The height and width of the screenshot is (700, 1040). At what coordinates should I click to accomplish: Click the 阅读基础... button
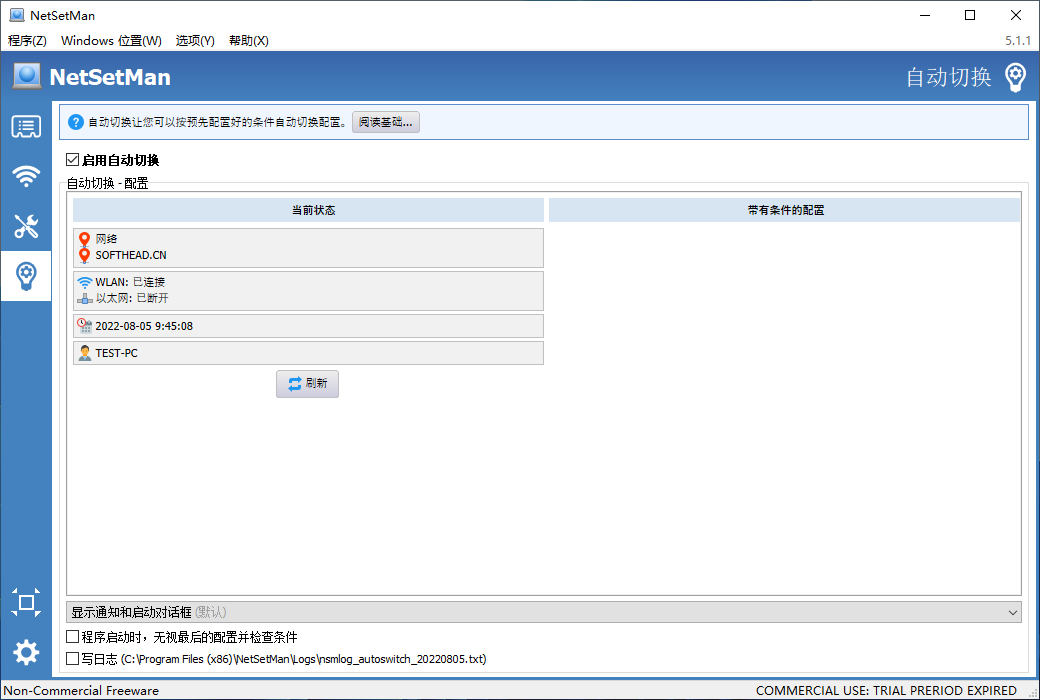tap(386, 122)
